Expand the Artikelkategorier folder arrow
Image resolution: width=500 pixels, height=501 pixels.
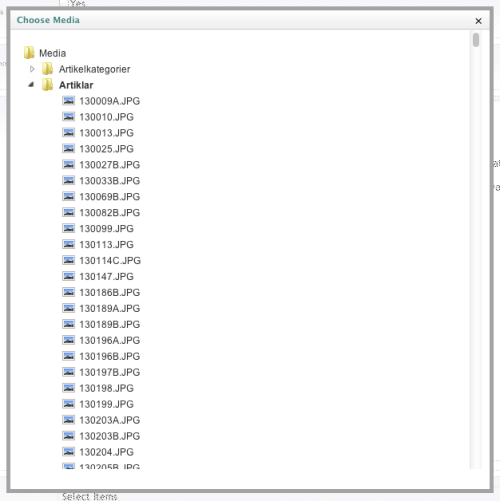pyautogui.click(x=32, y=69)
